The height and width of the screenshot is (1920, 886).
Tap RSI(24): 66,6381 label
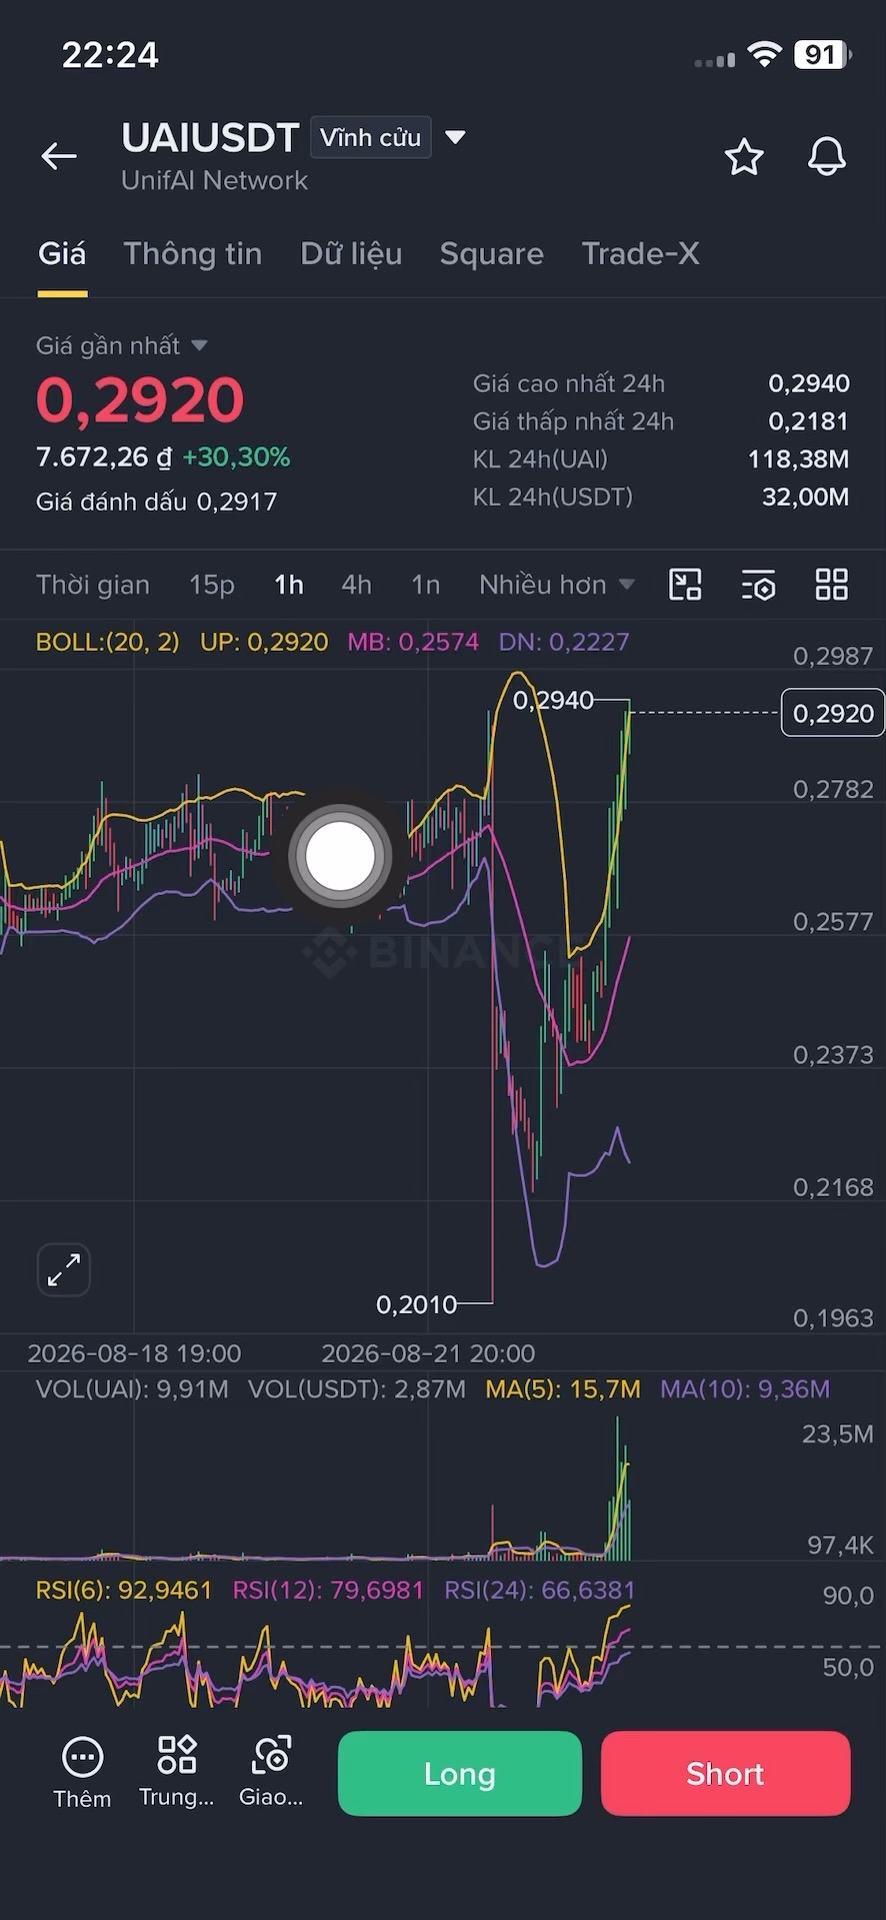coord(540,1590)
